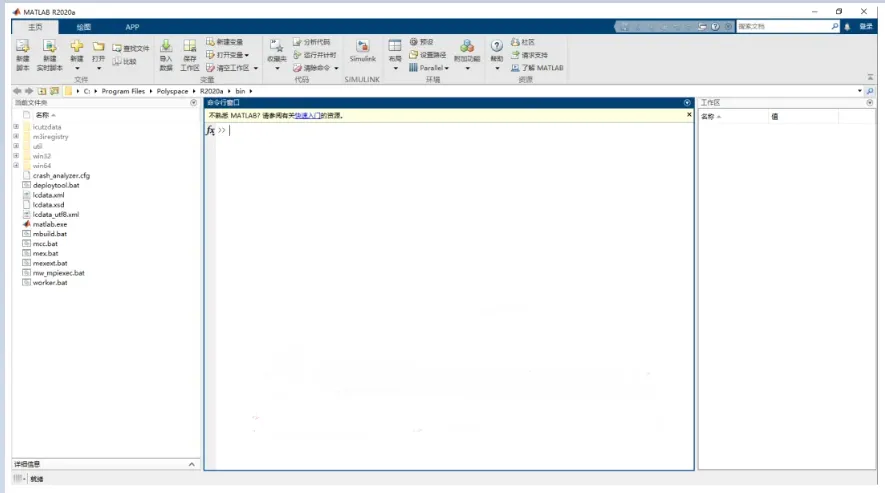Click New Variable (新建变量)
885x493 pixels.
(x=225, y=42)
